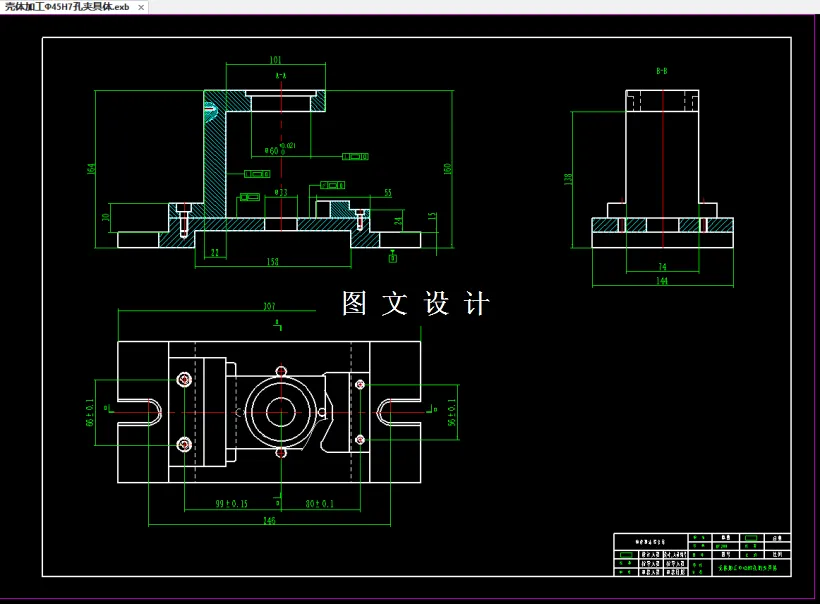Viewport: 820px width, 604px height.
Task: Select the 66±0.1 dimension left of top view
Action: [x=89, y=412]
